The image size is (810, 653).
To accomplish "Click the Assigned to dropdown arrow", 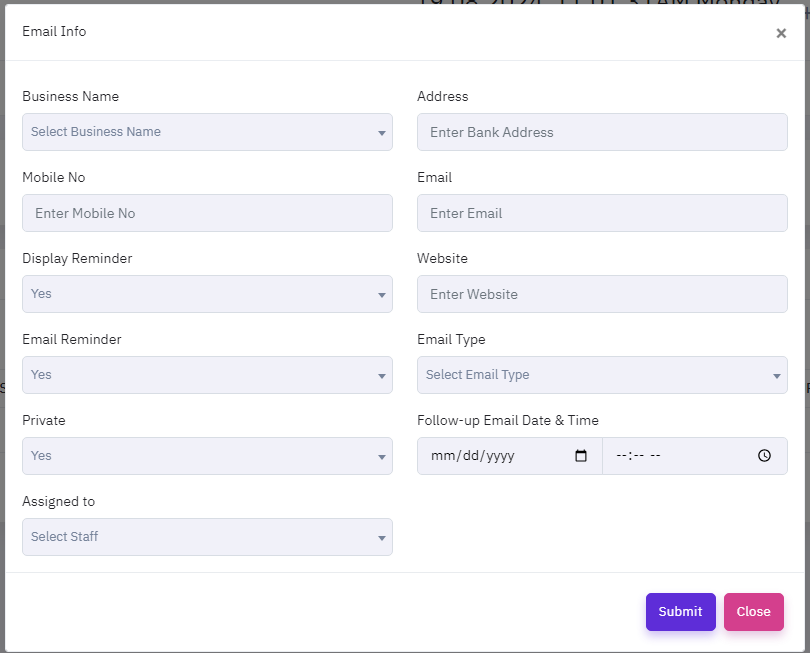I will (x=382, y=538).
